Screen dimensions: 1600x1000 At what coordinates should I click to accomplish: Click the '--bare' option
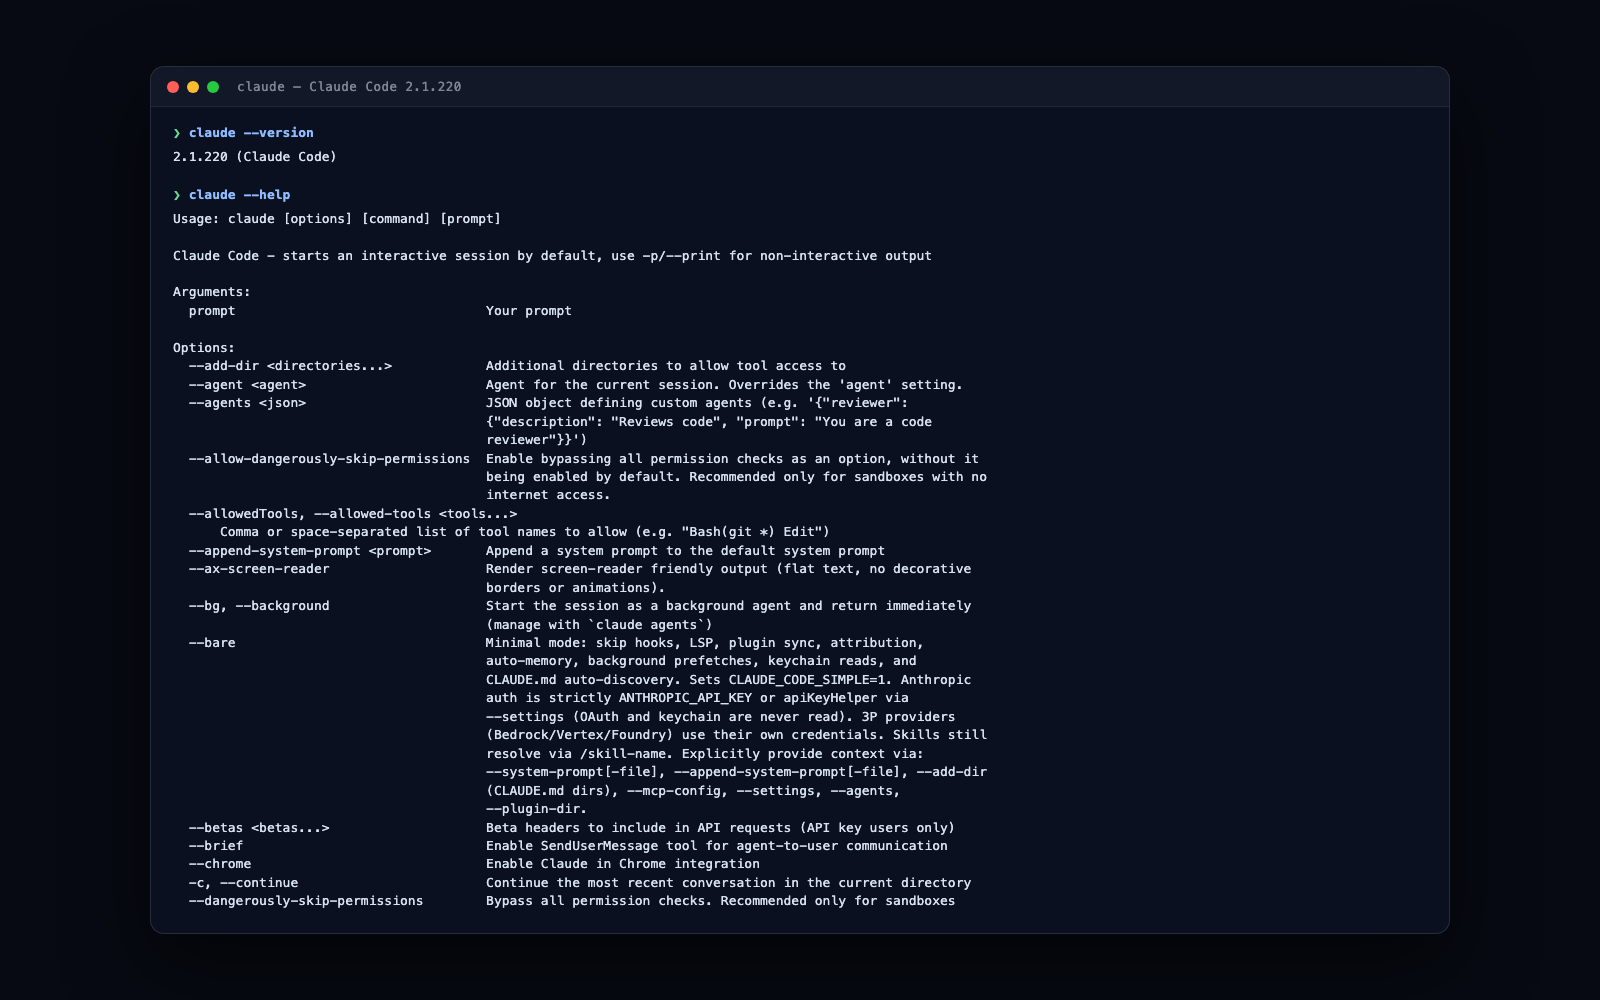[x=212, y=643]
